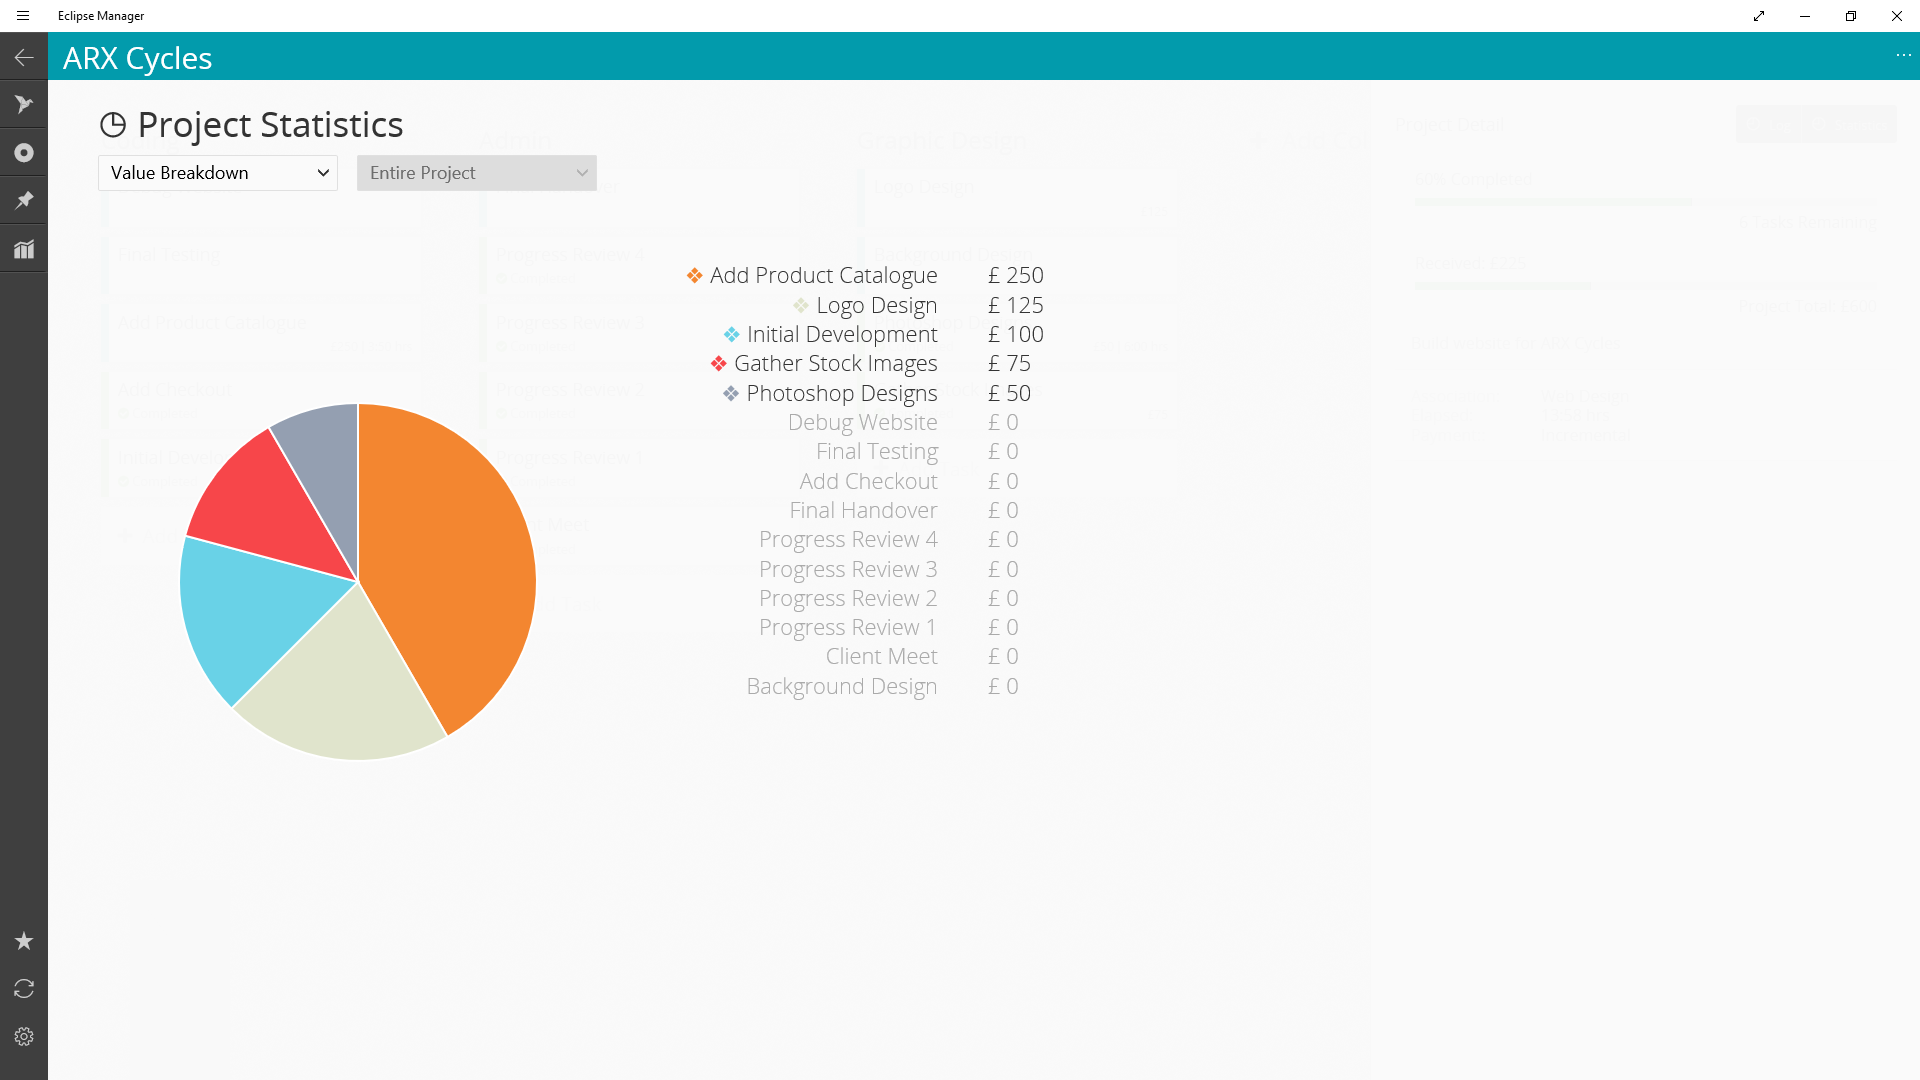Select the Logo Design legend entry
Image resolution: width=1920 pixels, height=1080 pixels.
(x=876, y=305)
